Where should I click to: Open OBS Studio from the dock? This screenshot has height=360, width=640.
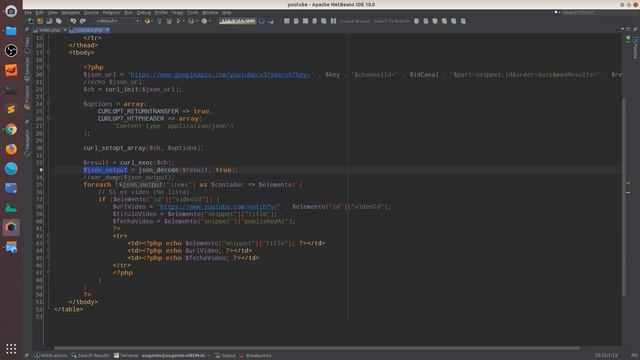(x=11, y=50)
